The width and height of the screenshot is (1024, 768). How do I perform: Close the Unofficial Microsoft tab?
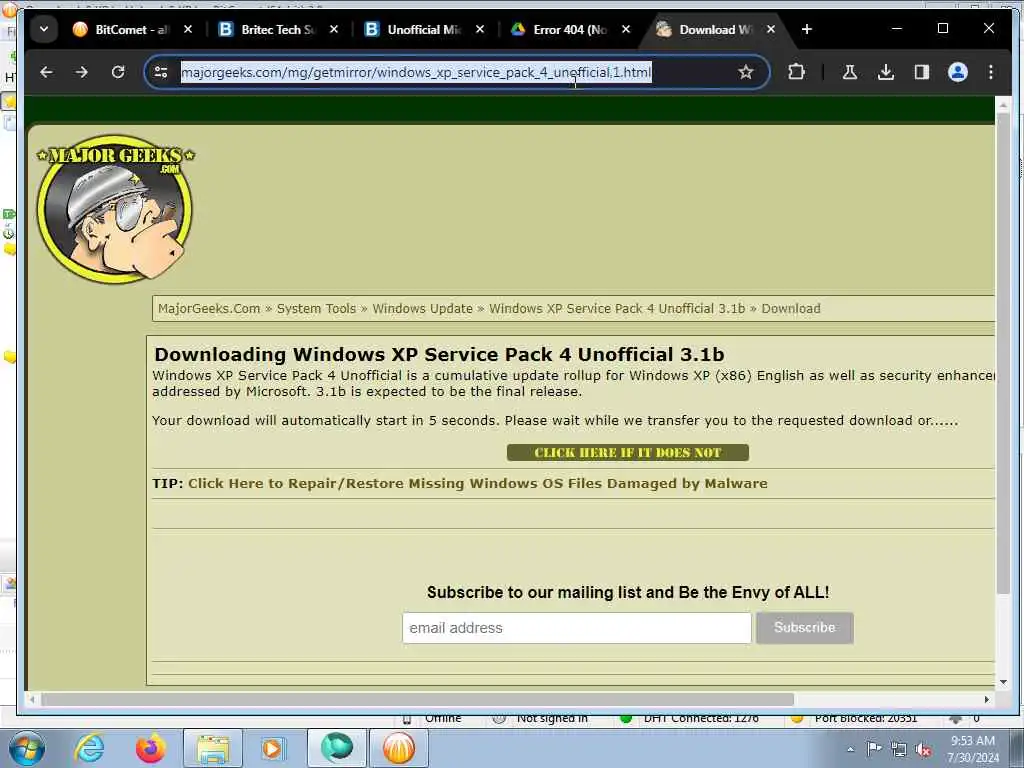coord(480,29)
